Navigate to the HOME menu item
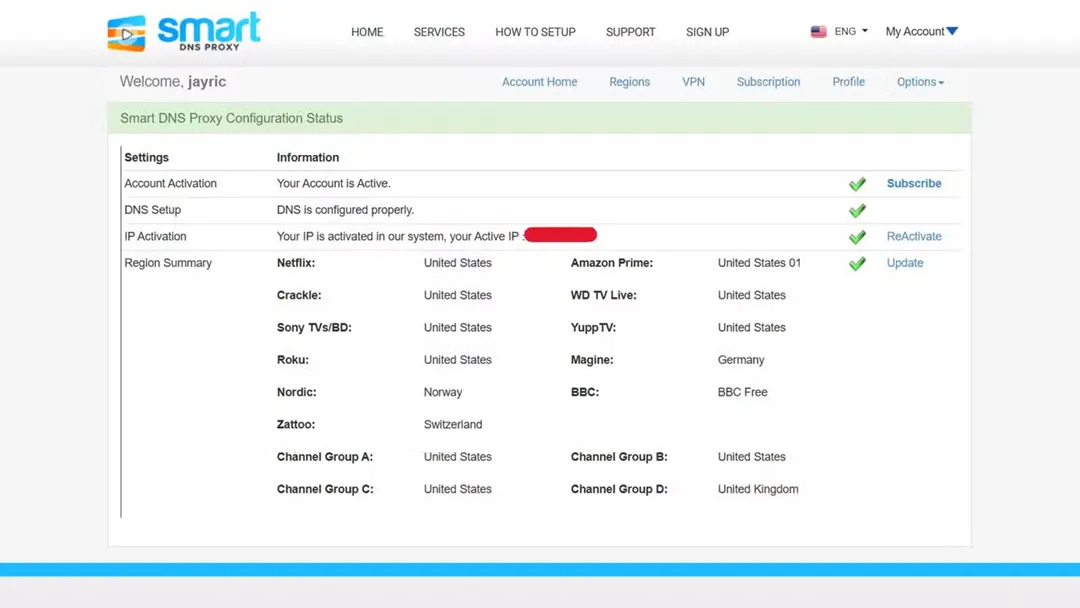Image resolution: width=1080 pixels, height=608 pixels. (367, 32)
